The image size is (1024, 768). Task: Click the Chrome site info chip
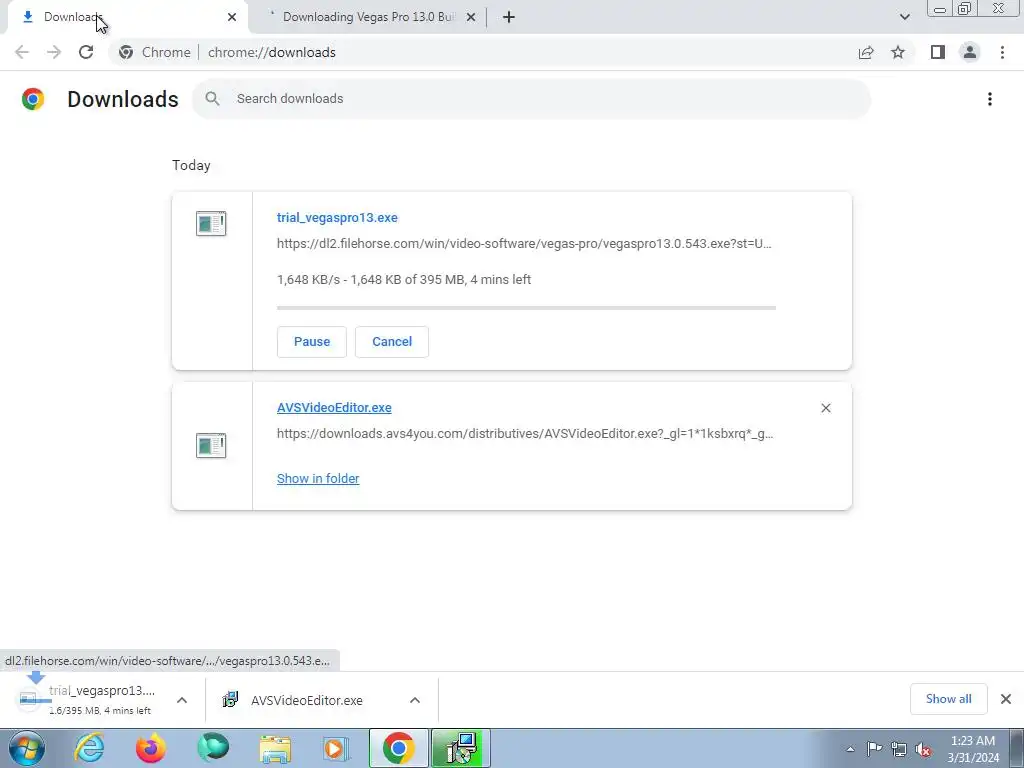coord(155,52)
